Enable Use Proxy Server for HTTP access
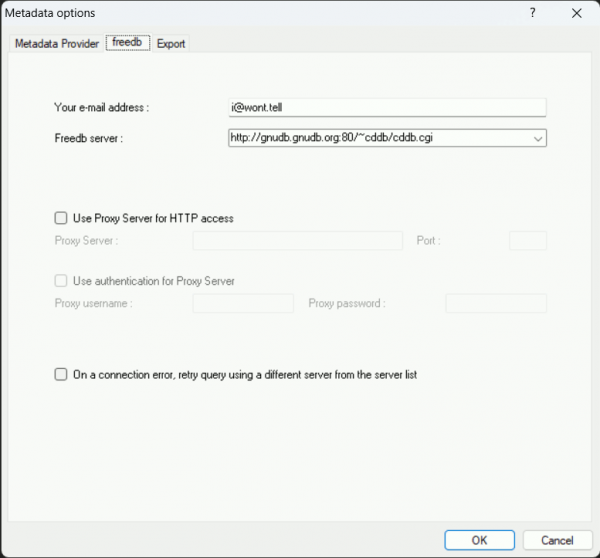 click(61, 217)
